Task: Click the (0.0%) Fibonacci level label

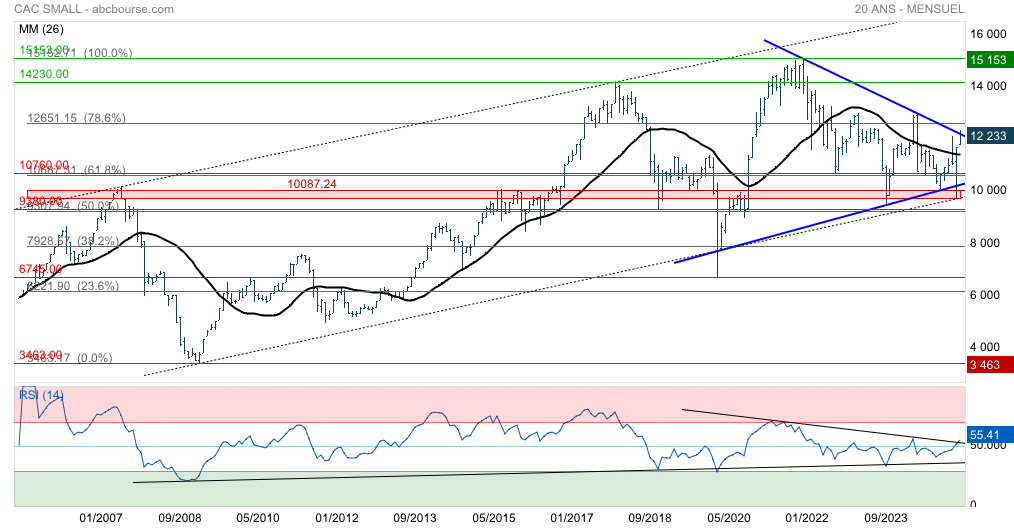Action: tap(94, 358)
